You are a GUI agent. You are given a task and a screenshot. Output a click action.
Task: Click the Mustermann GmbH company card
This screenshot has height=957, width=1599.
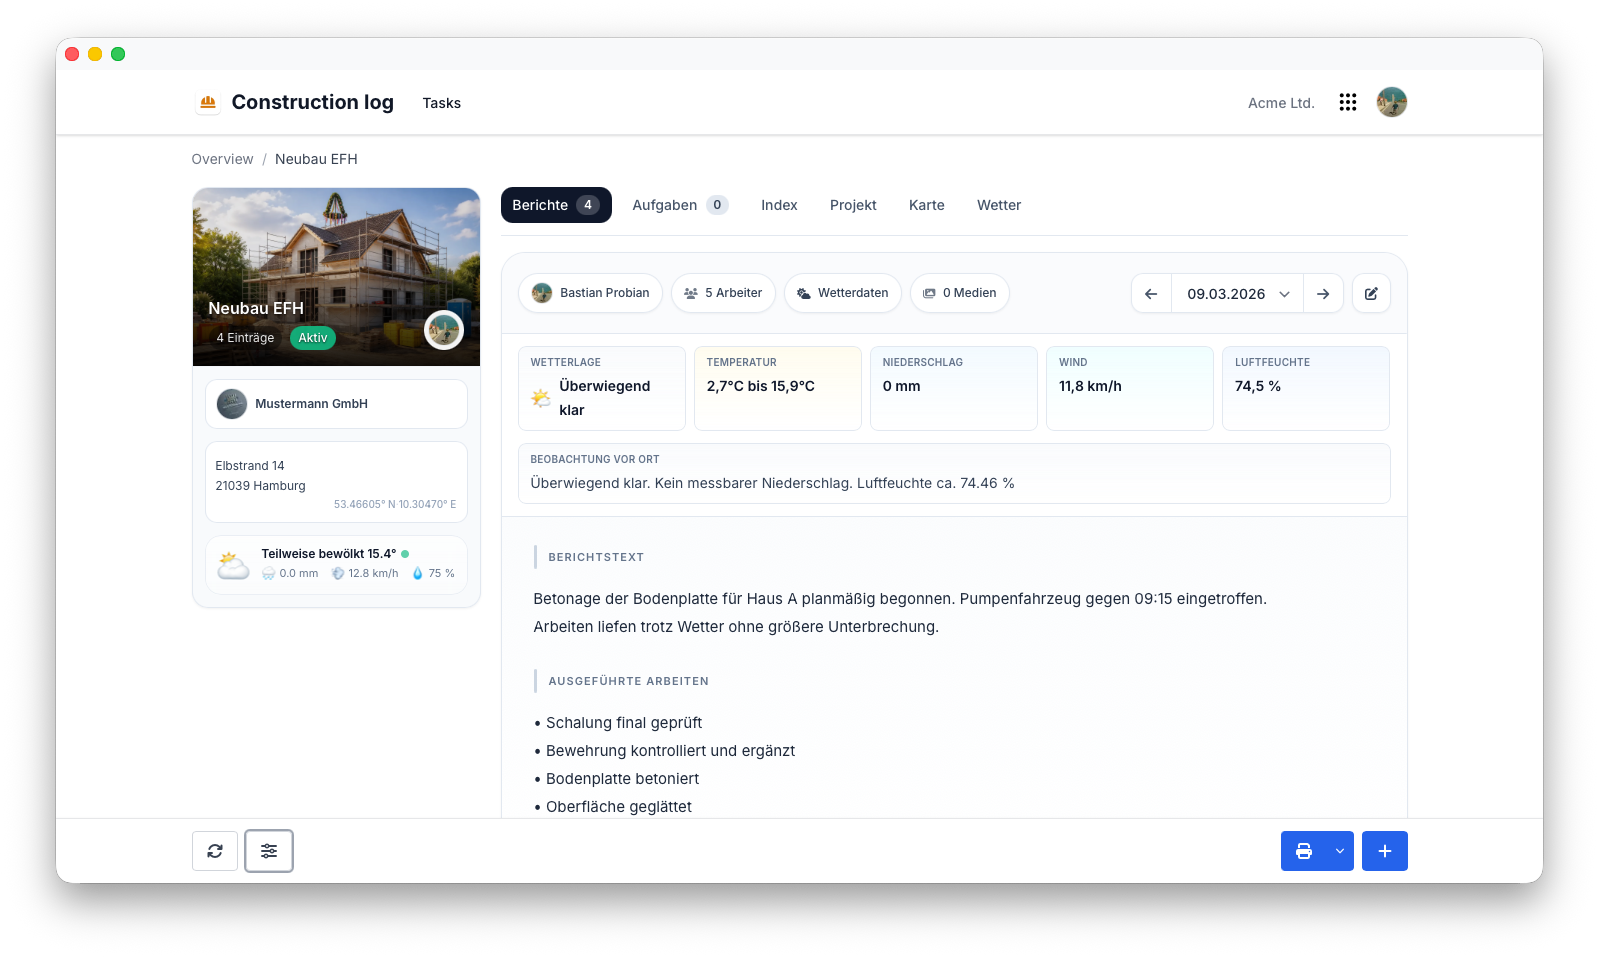(x=336, y=404)
